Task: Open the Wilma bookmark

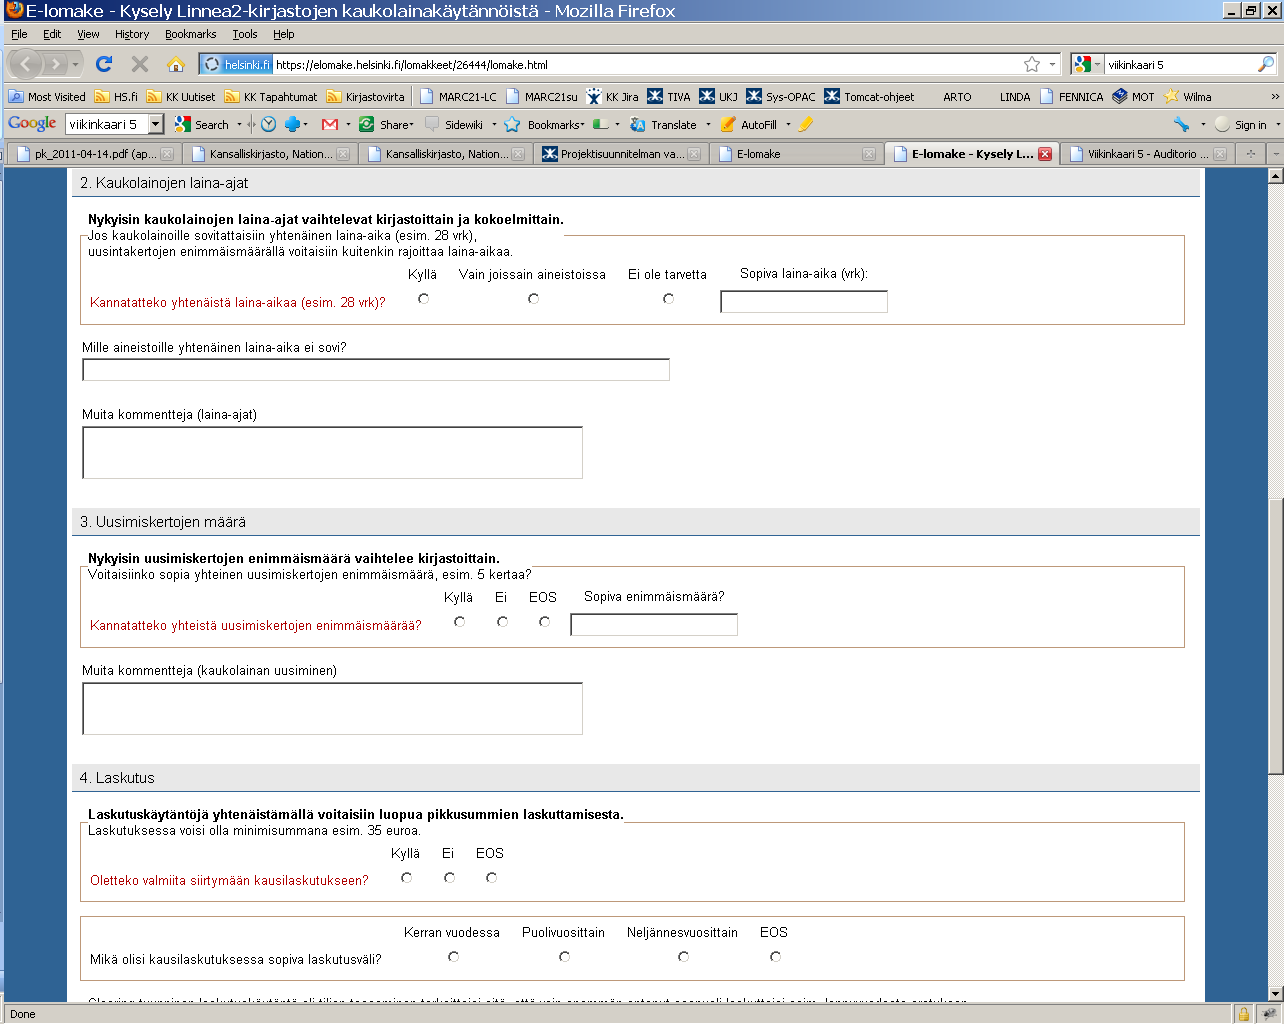Action: [x=1187, y=97]
